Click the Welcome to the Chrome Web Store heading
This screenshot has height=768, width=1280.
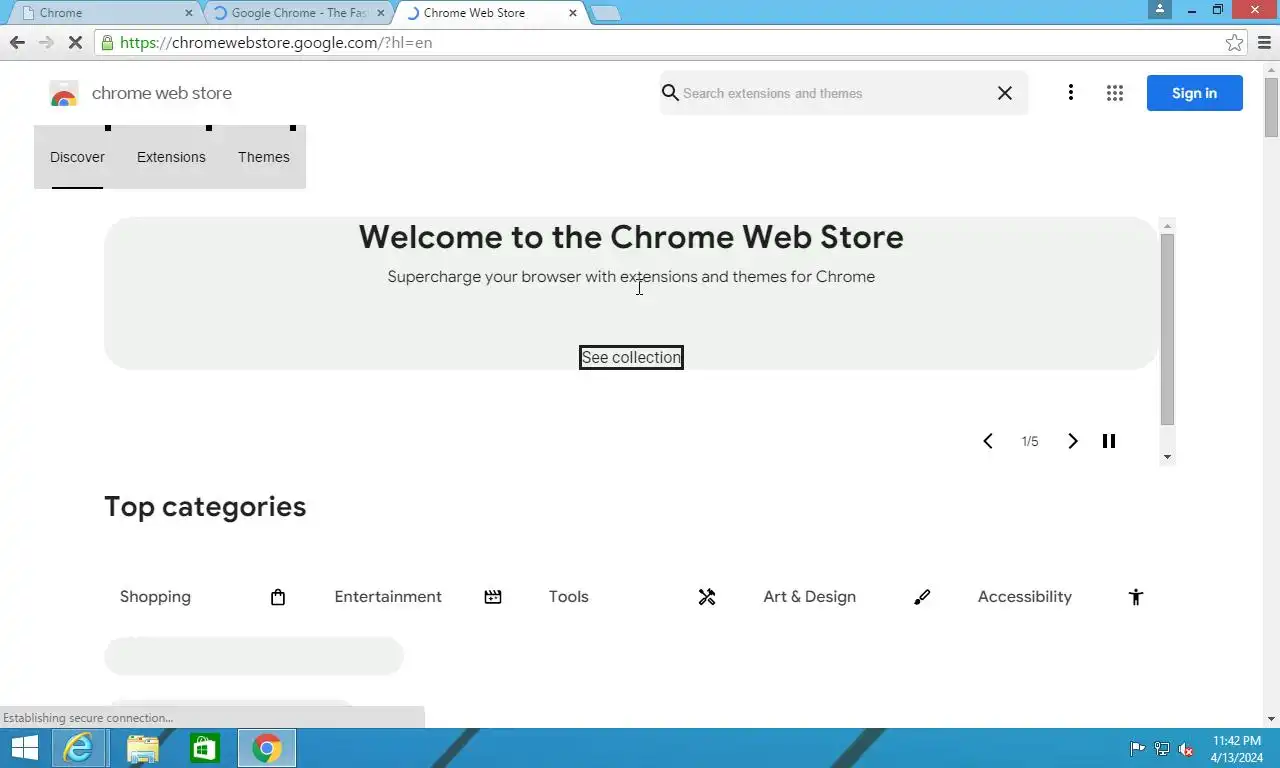tap(631, 237)
